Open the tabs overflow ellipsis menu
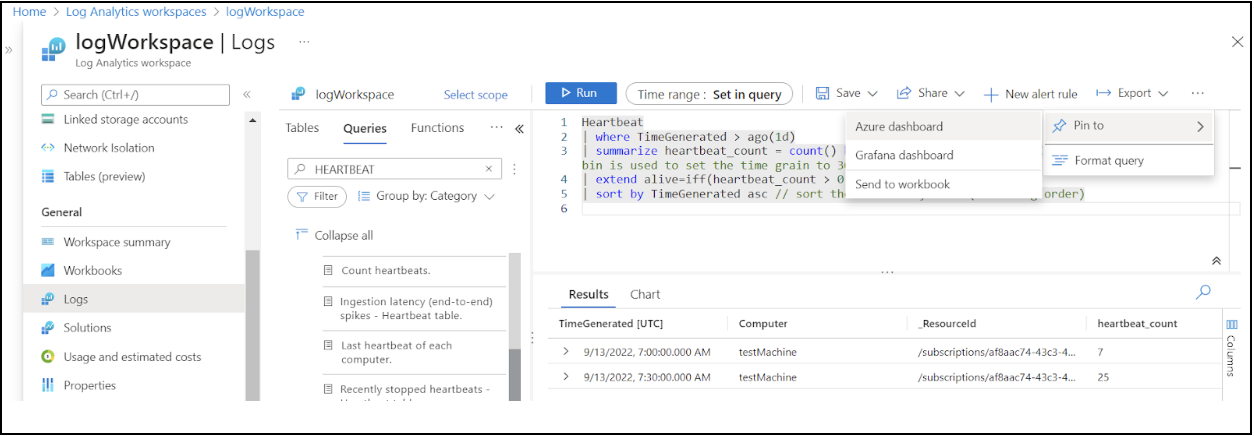 (x=496, y=128)
